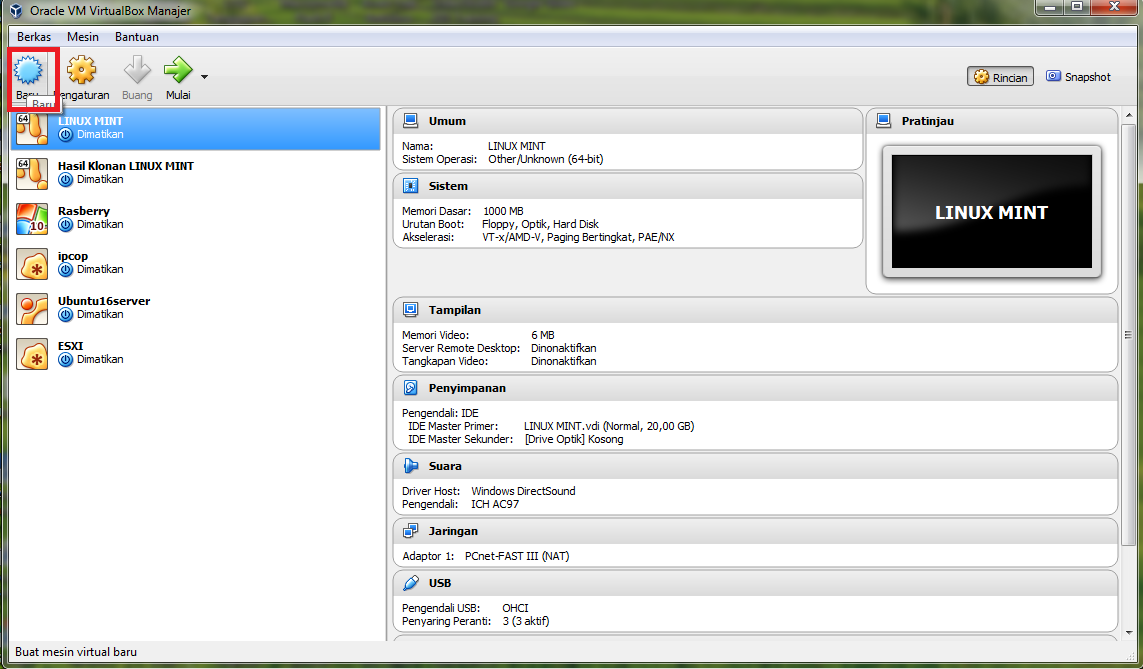Open the Suara settings header link
Image resolution: width=1143 pixels, height=669 pixels.
(x=445, y=466)
